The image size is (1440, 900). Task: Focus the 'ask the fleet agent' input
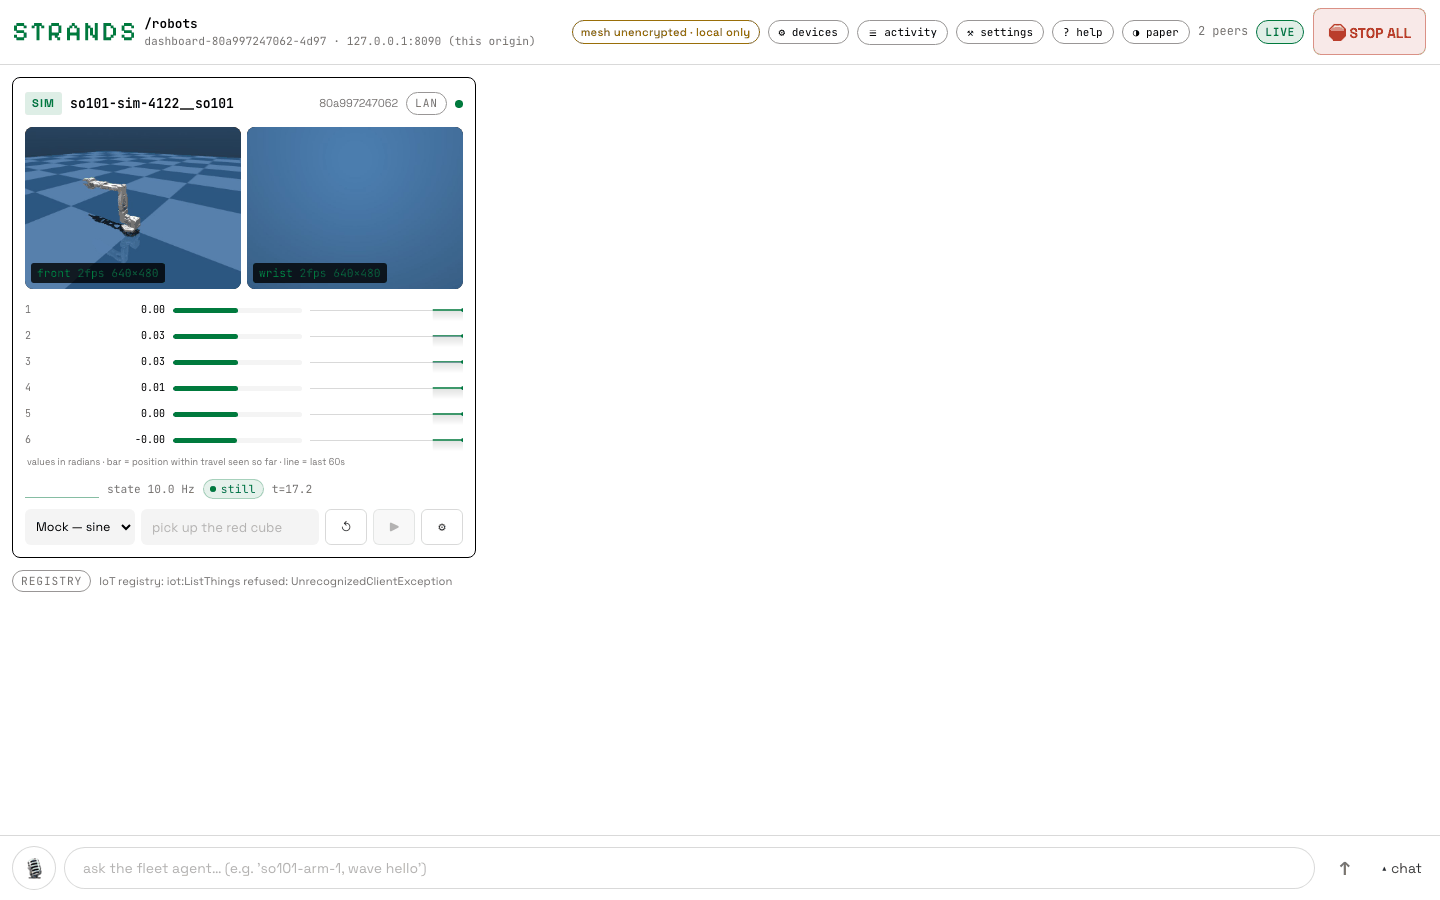coord(689,868)
